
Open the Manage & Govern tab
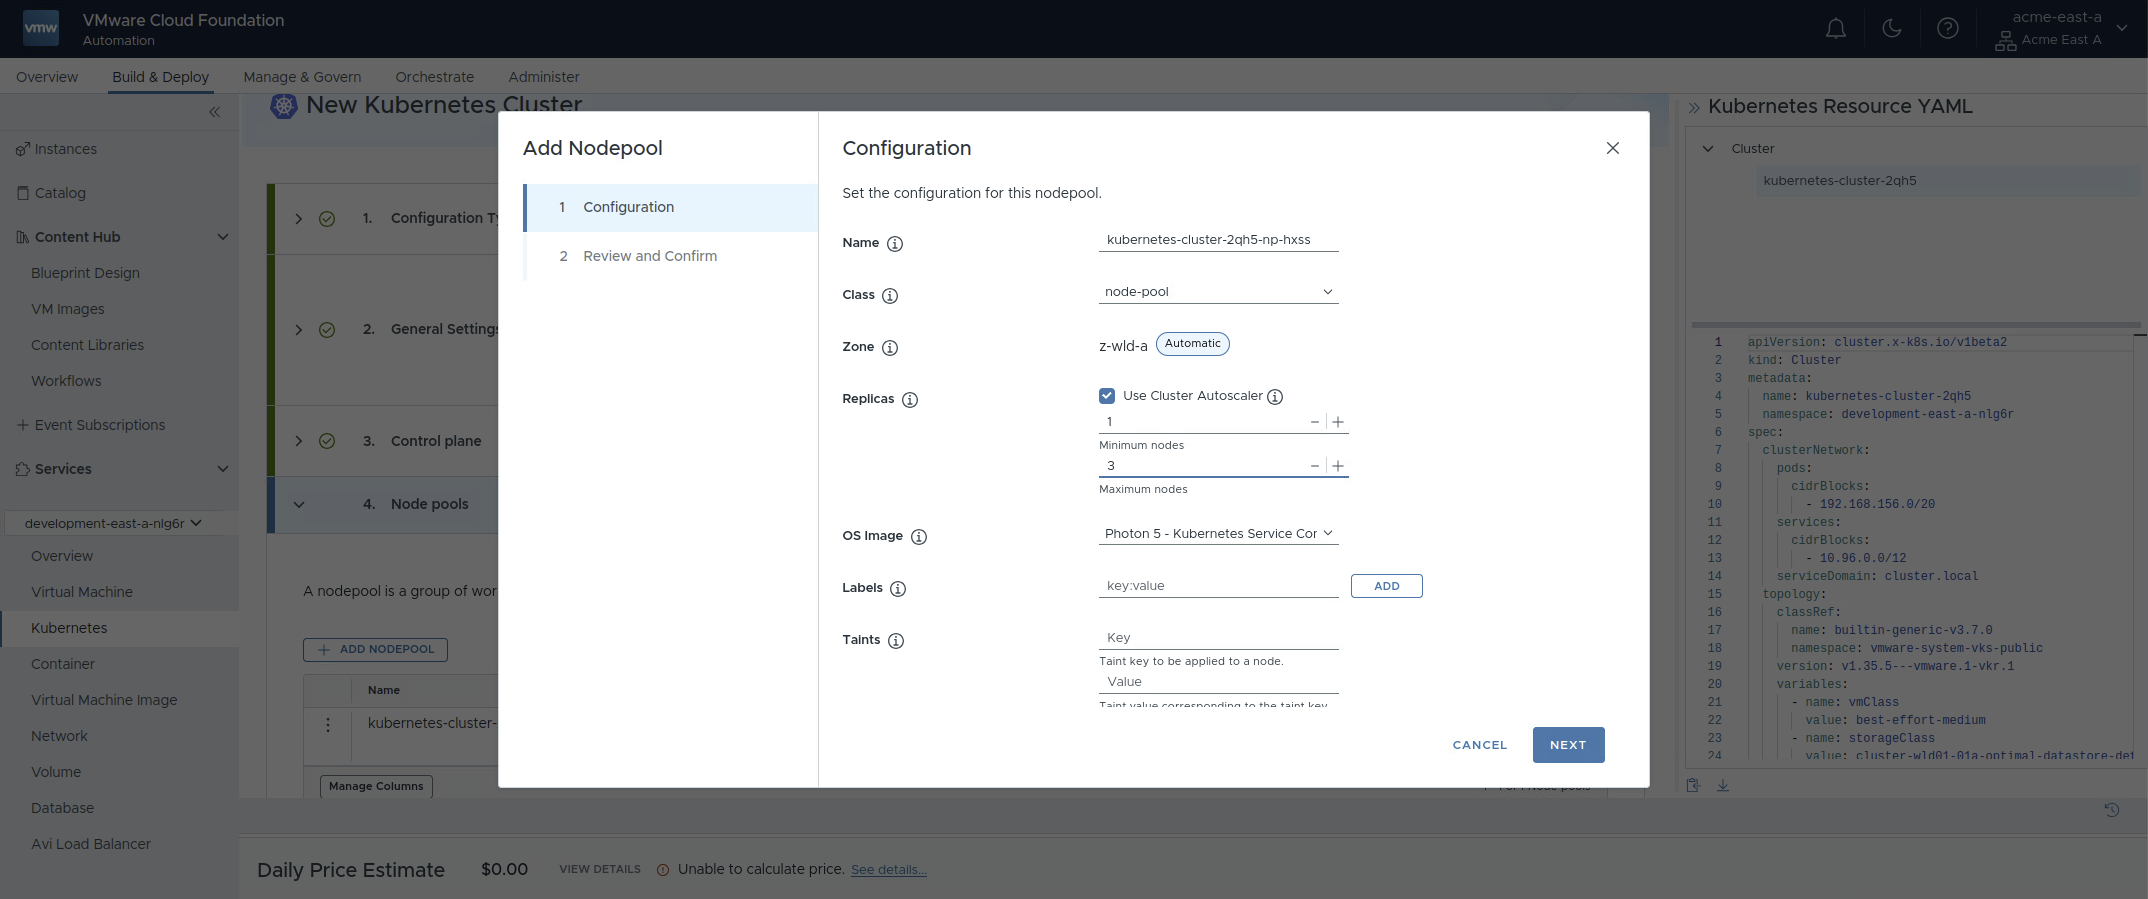click(x=302, y=77)
